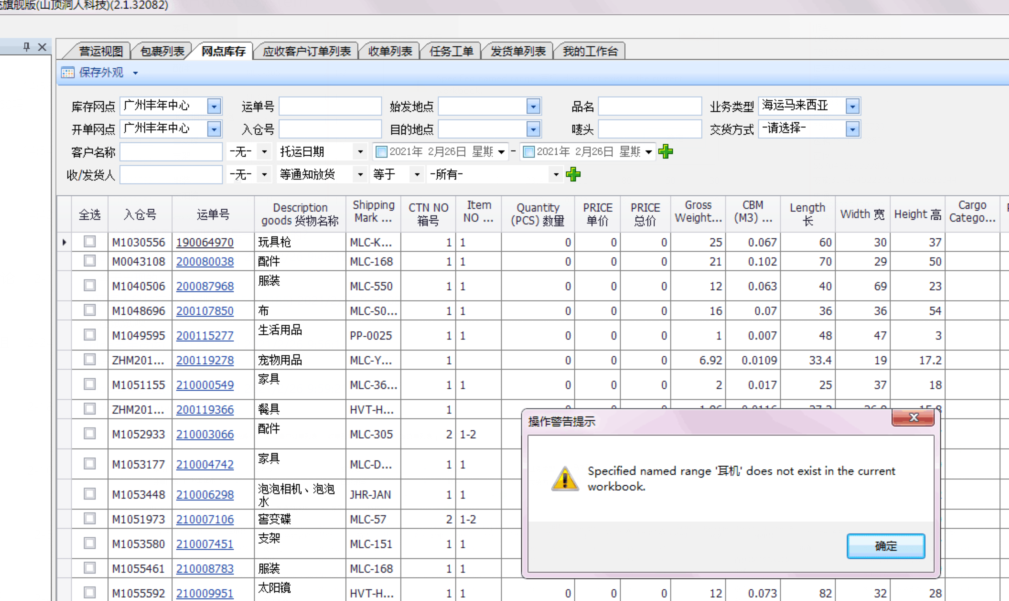
Task: Switch to the 营运视图 tab
Action: click(100, 51)
